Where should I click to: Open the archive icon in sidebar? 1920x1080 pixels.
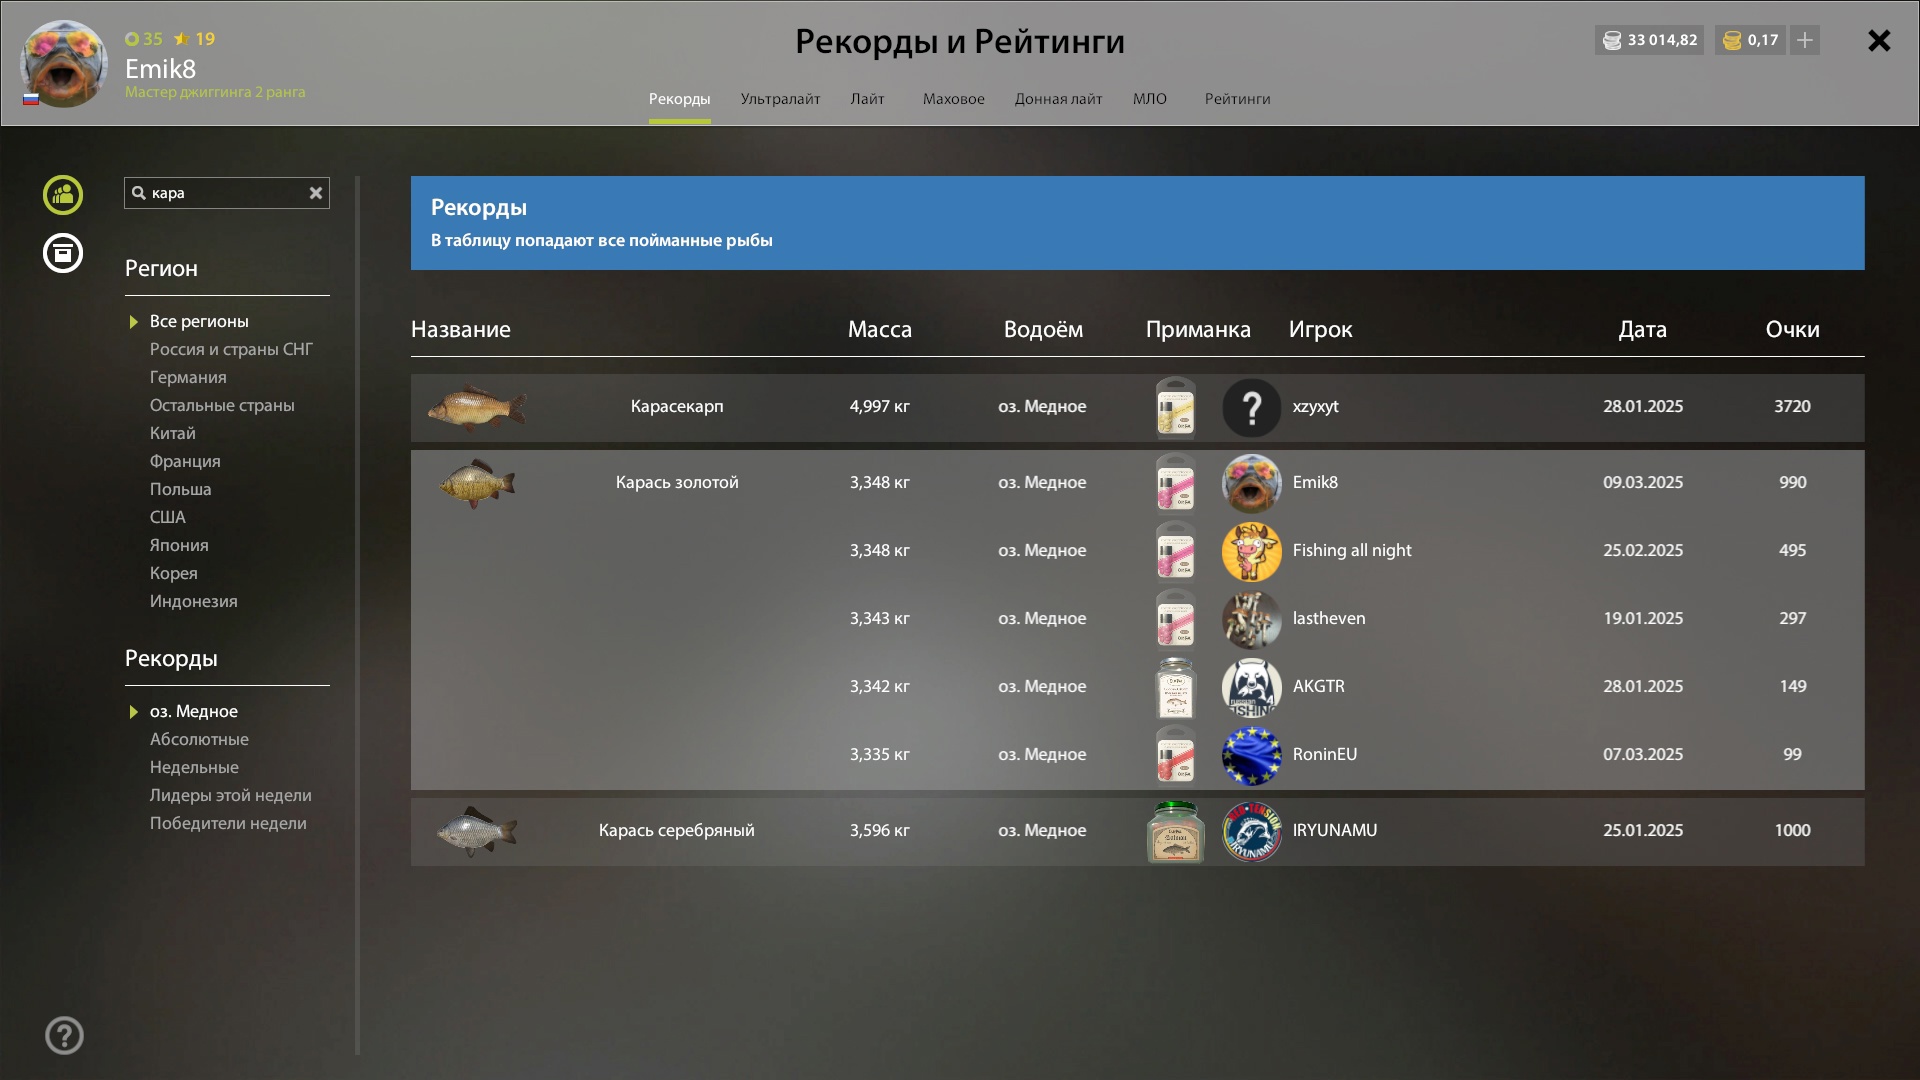[x=63, y=253]
